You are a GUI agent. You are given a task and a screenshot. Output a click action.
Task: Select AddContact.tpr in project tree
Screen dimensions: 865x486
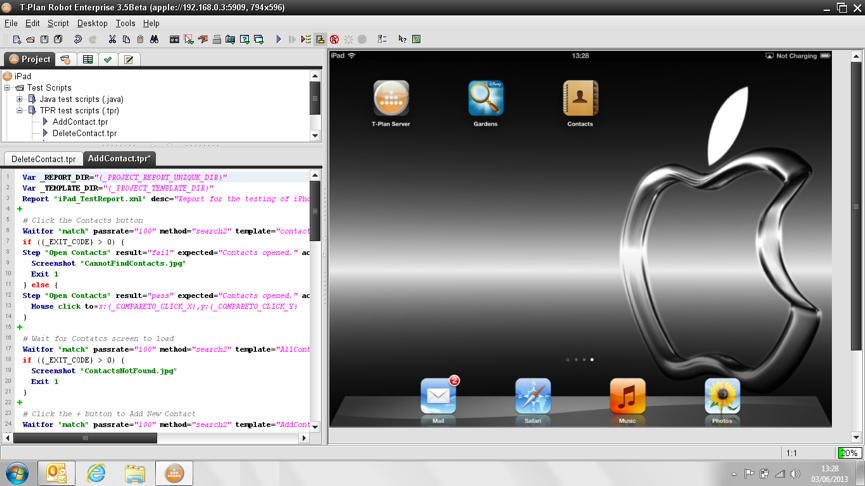(80, 122)
